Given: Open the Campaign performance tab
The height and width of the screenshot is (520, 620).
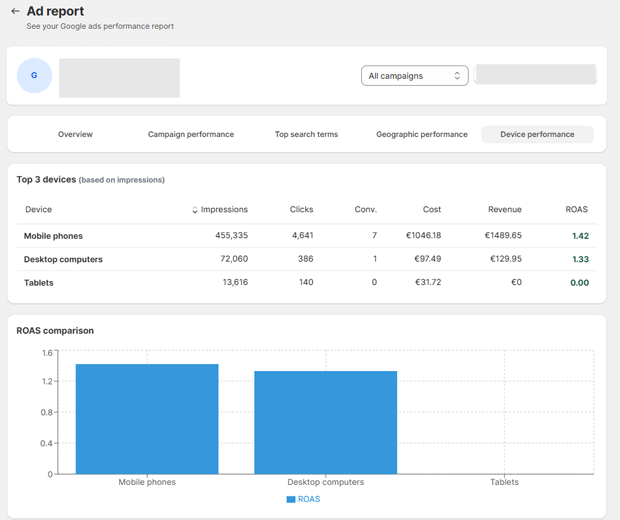Looking at the screenshot, I should tap(191, 134).
